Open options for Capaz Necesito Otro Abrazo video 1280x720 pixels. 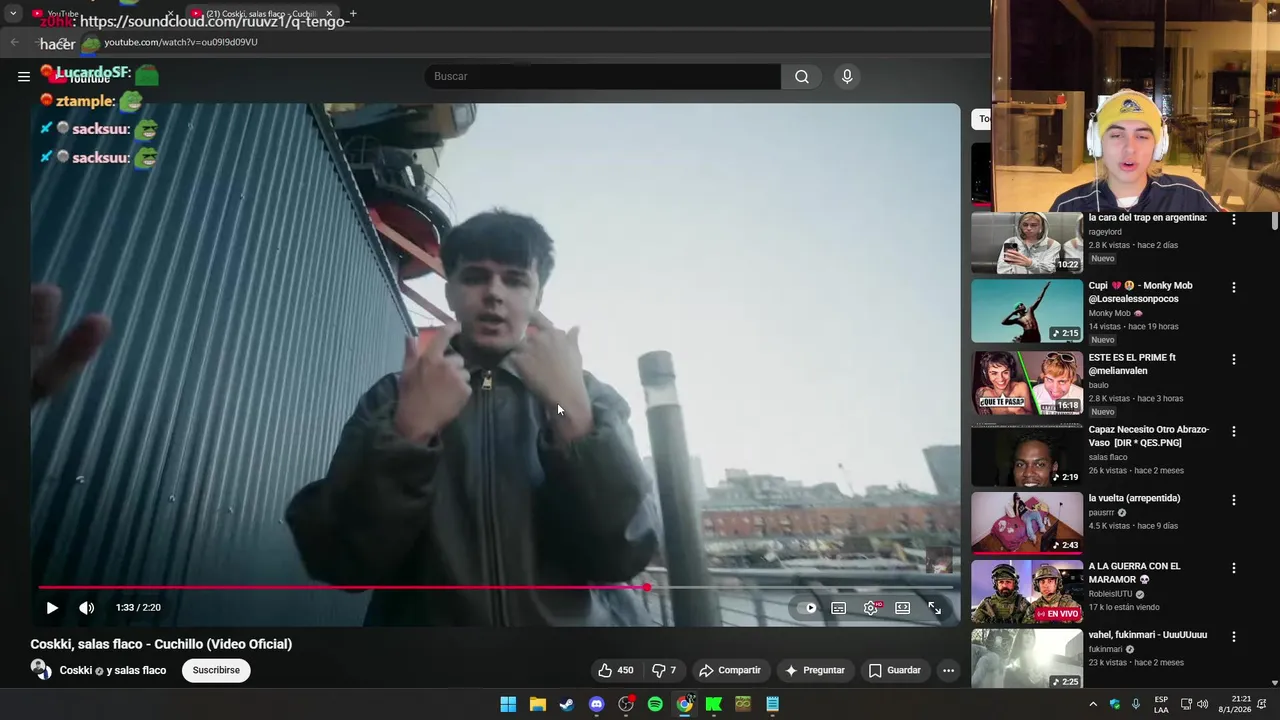tap(1233, 431)
